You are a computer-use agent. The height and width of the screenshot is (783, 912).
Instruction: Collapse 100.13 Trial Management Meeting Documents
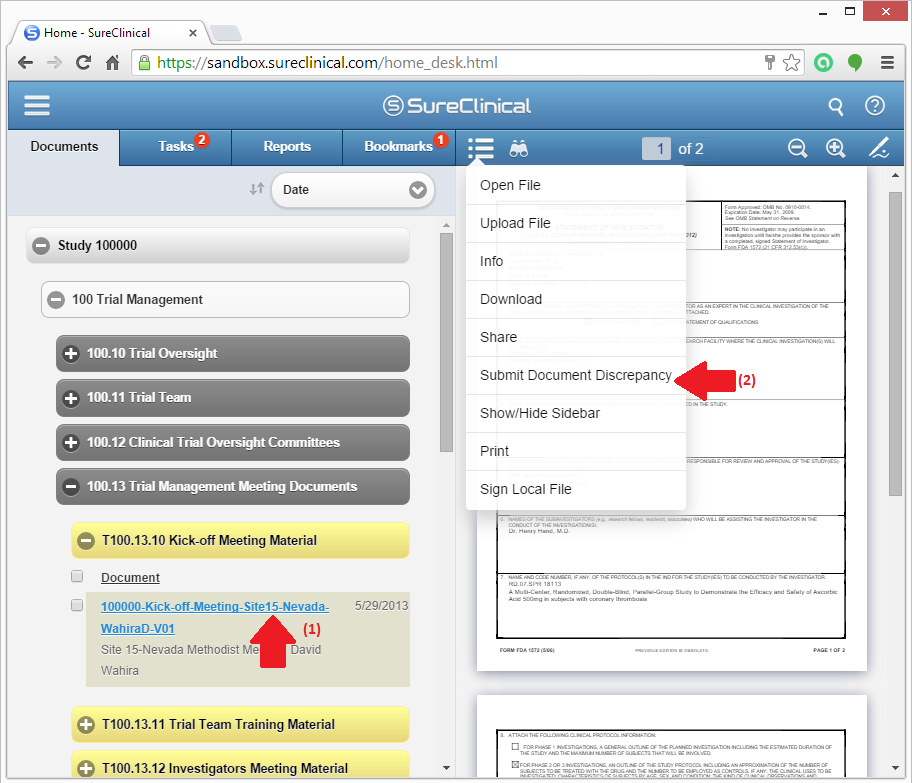[x=71, y=487]
